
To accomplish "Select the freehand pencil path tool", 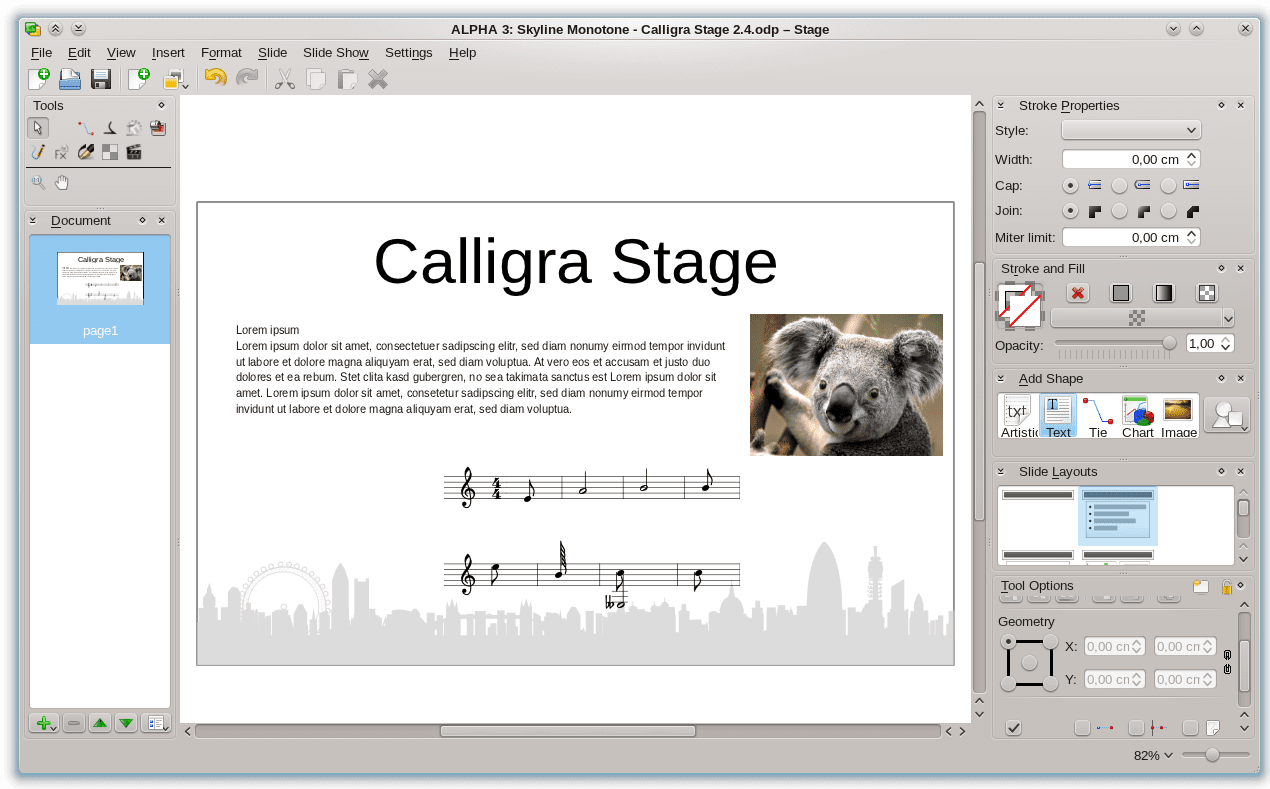I will (38, 153).
